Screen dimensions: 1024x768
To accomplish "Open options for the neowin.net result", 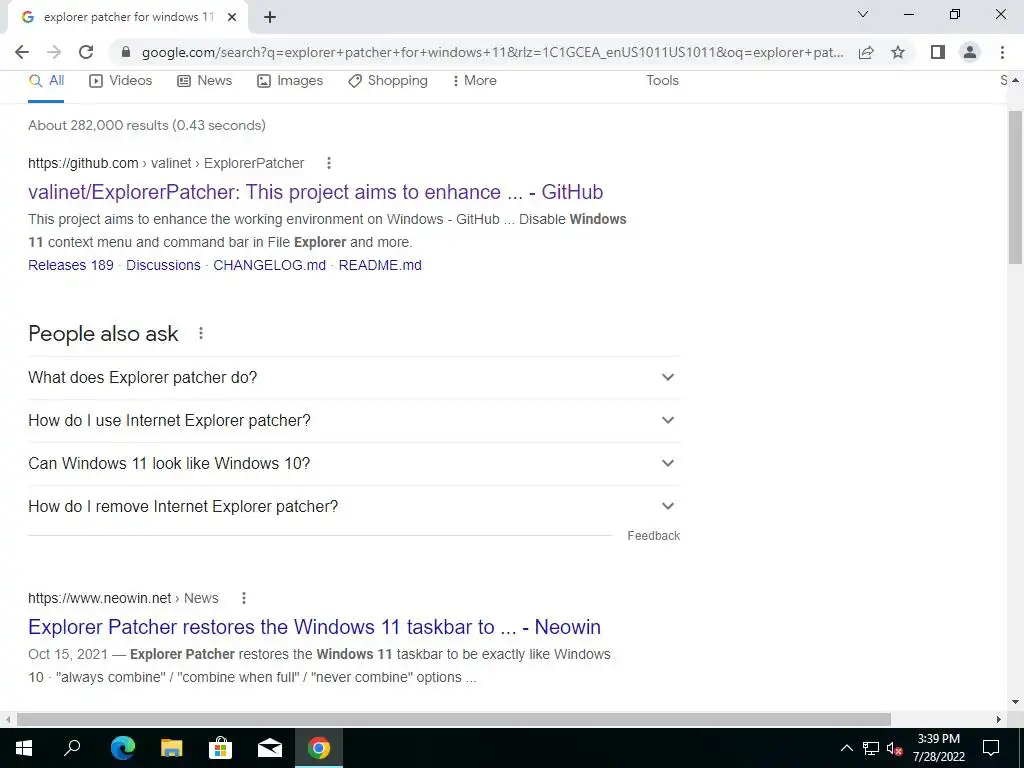I will tap(244, 598).
